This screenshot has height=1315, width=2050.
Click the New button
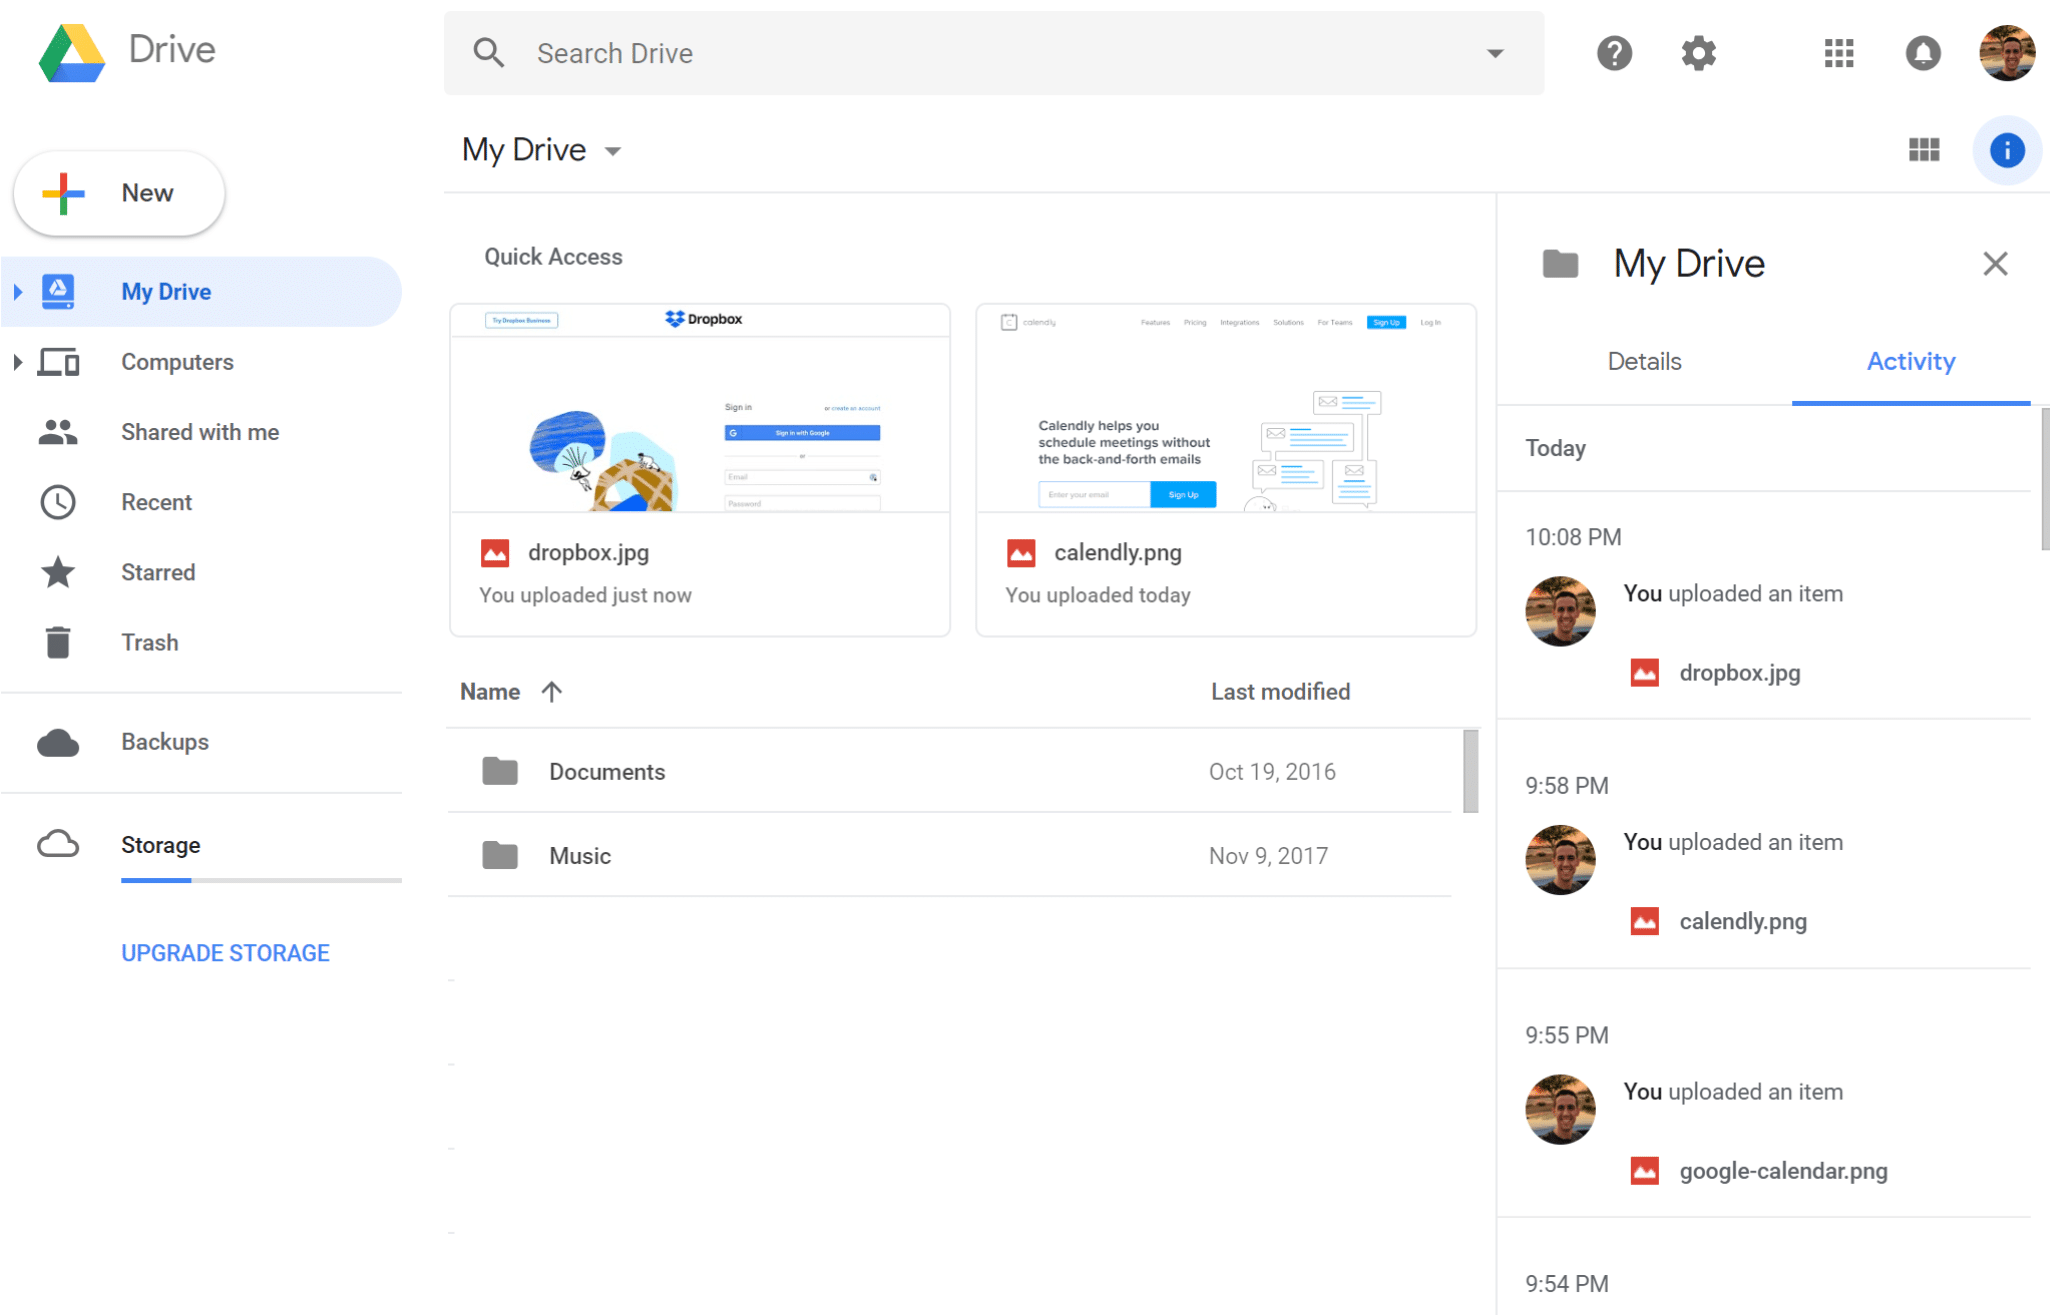(120, 191)
